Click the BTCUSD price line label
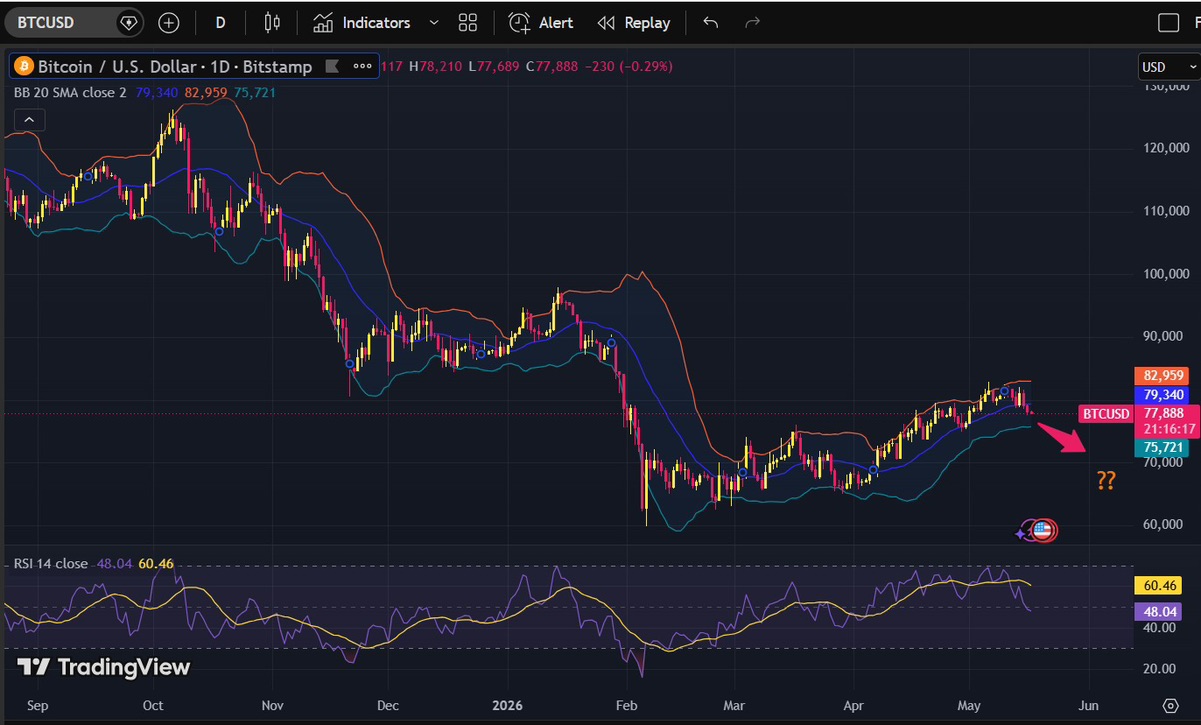 point(1105,413)
